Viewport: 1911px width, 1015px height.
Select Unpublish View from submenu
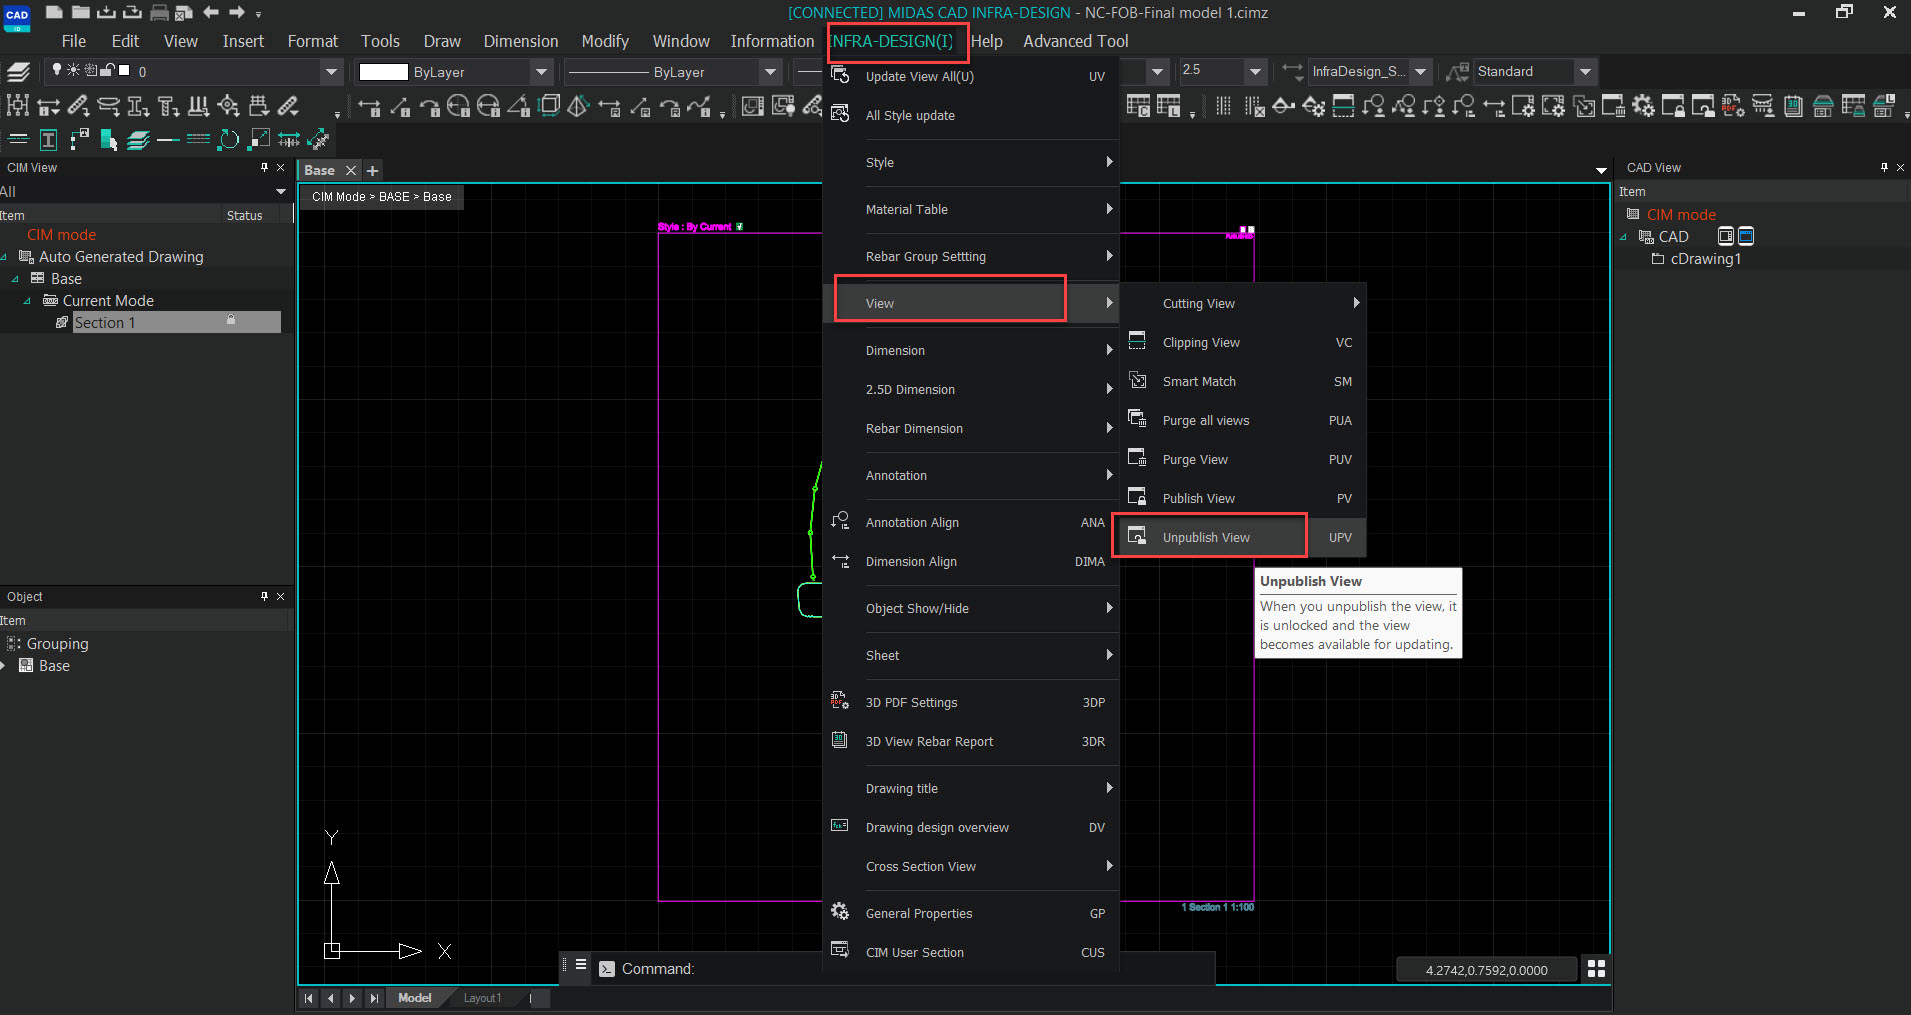coord(1239,537)
